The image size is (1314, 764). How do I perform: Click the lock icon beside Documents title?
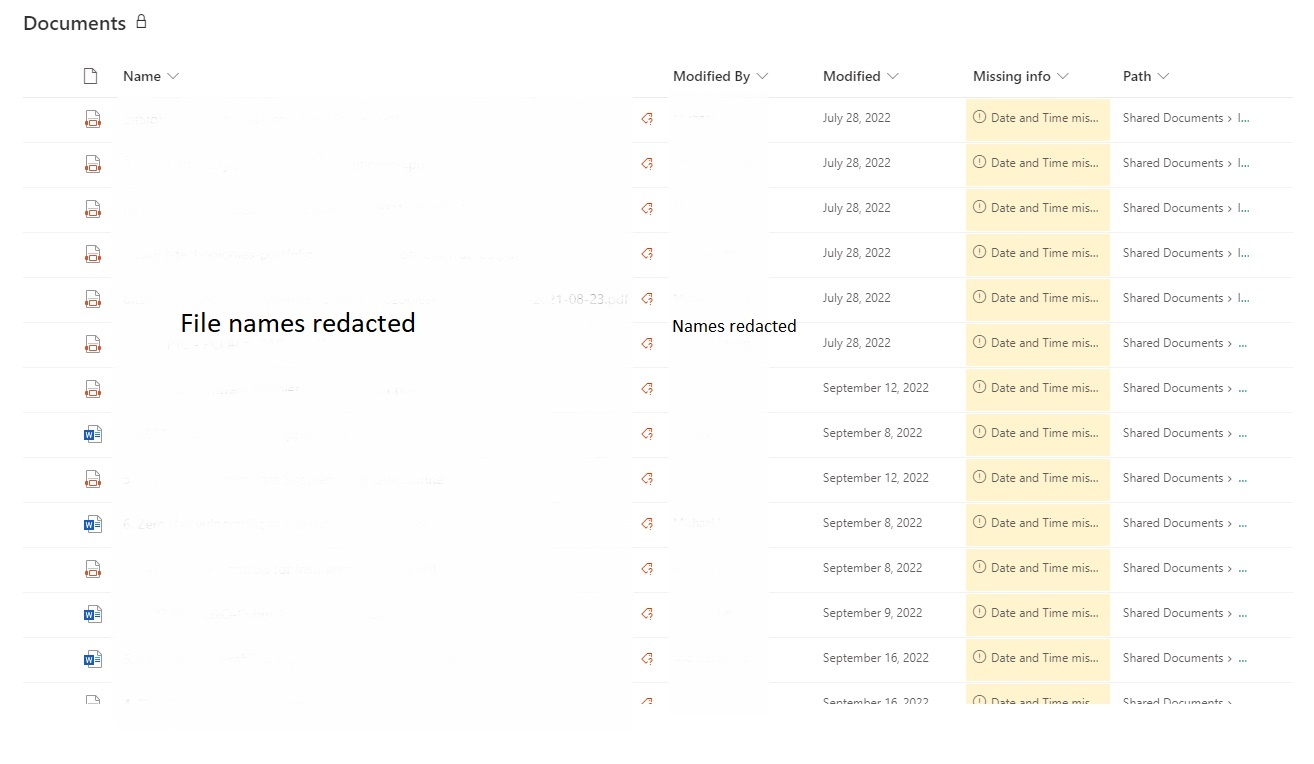click(141, 21)
